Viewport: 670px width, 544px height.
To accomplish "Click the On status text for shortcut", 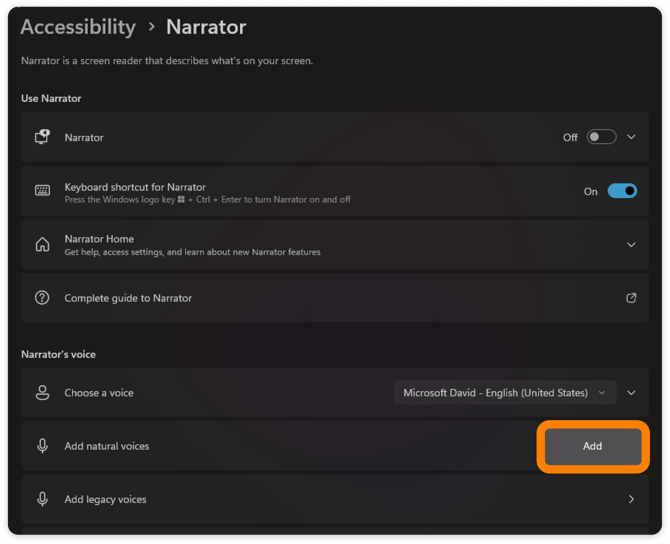I will [x=591, y=191].
